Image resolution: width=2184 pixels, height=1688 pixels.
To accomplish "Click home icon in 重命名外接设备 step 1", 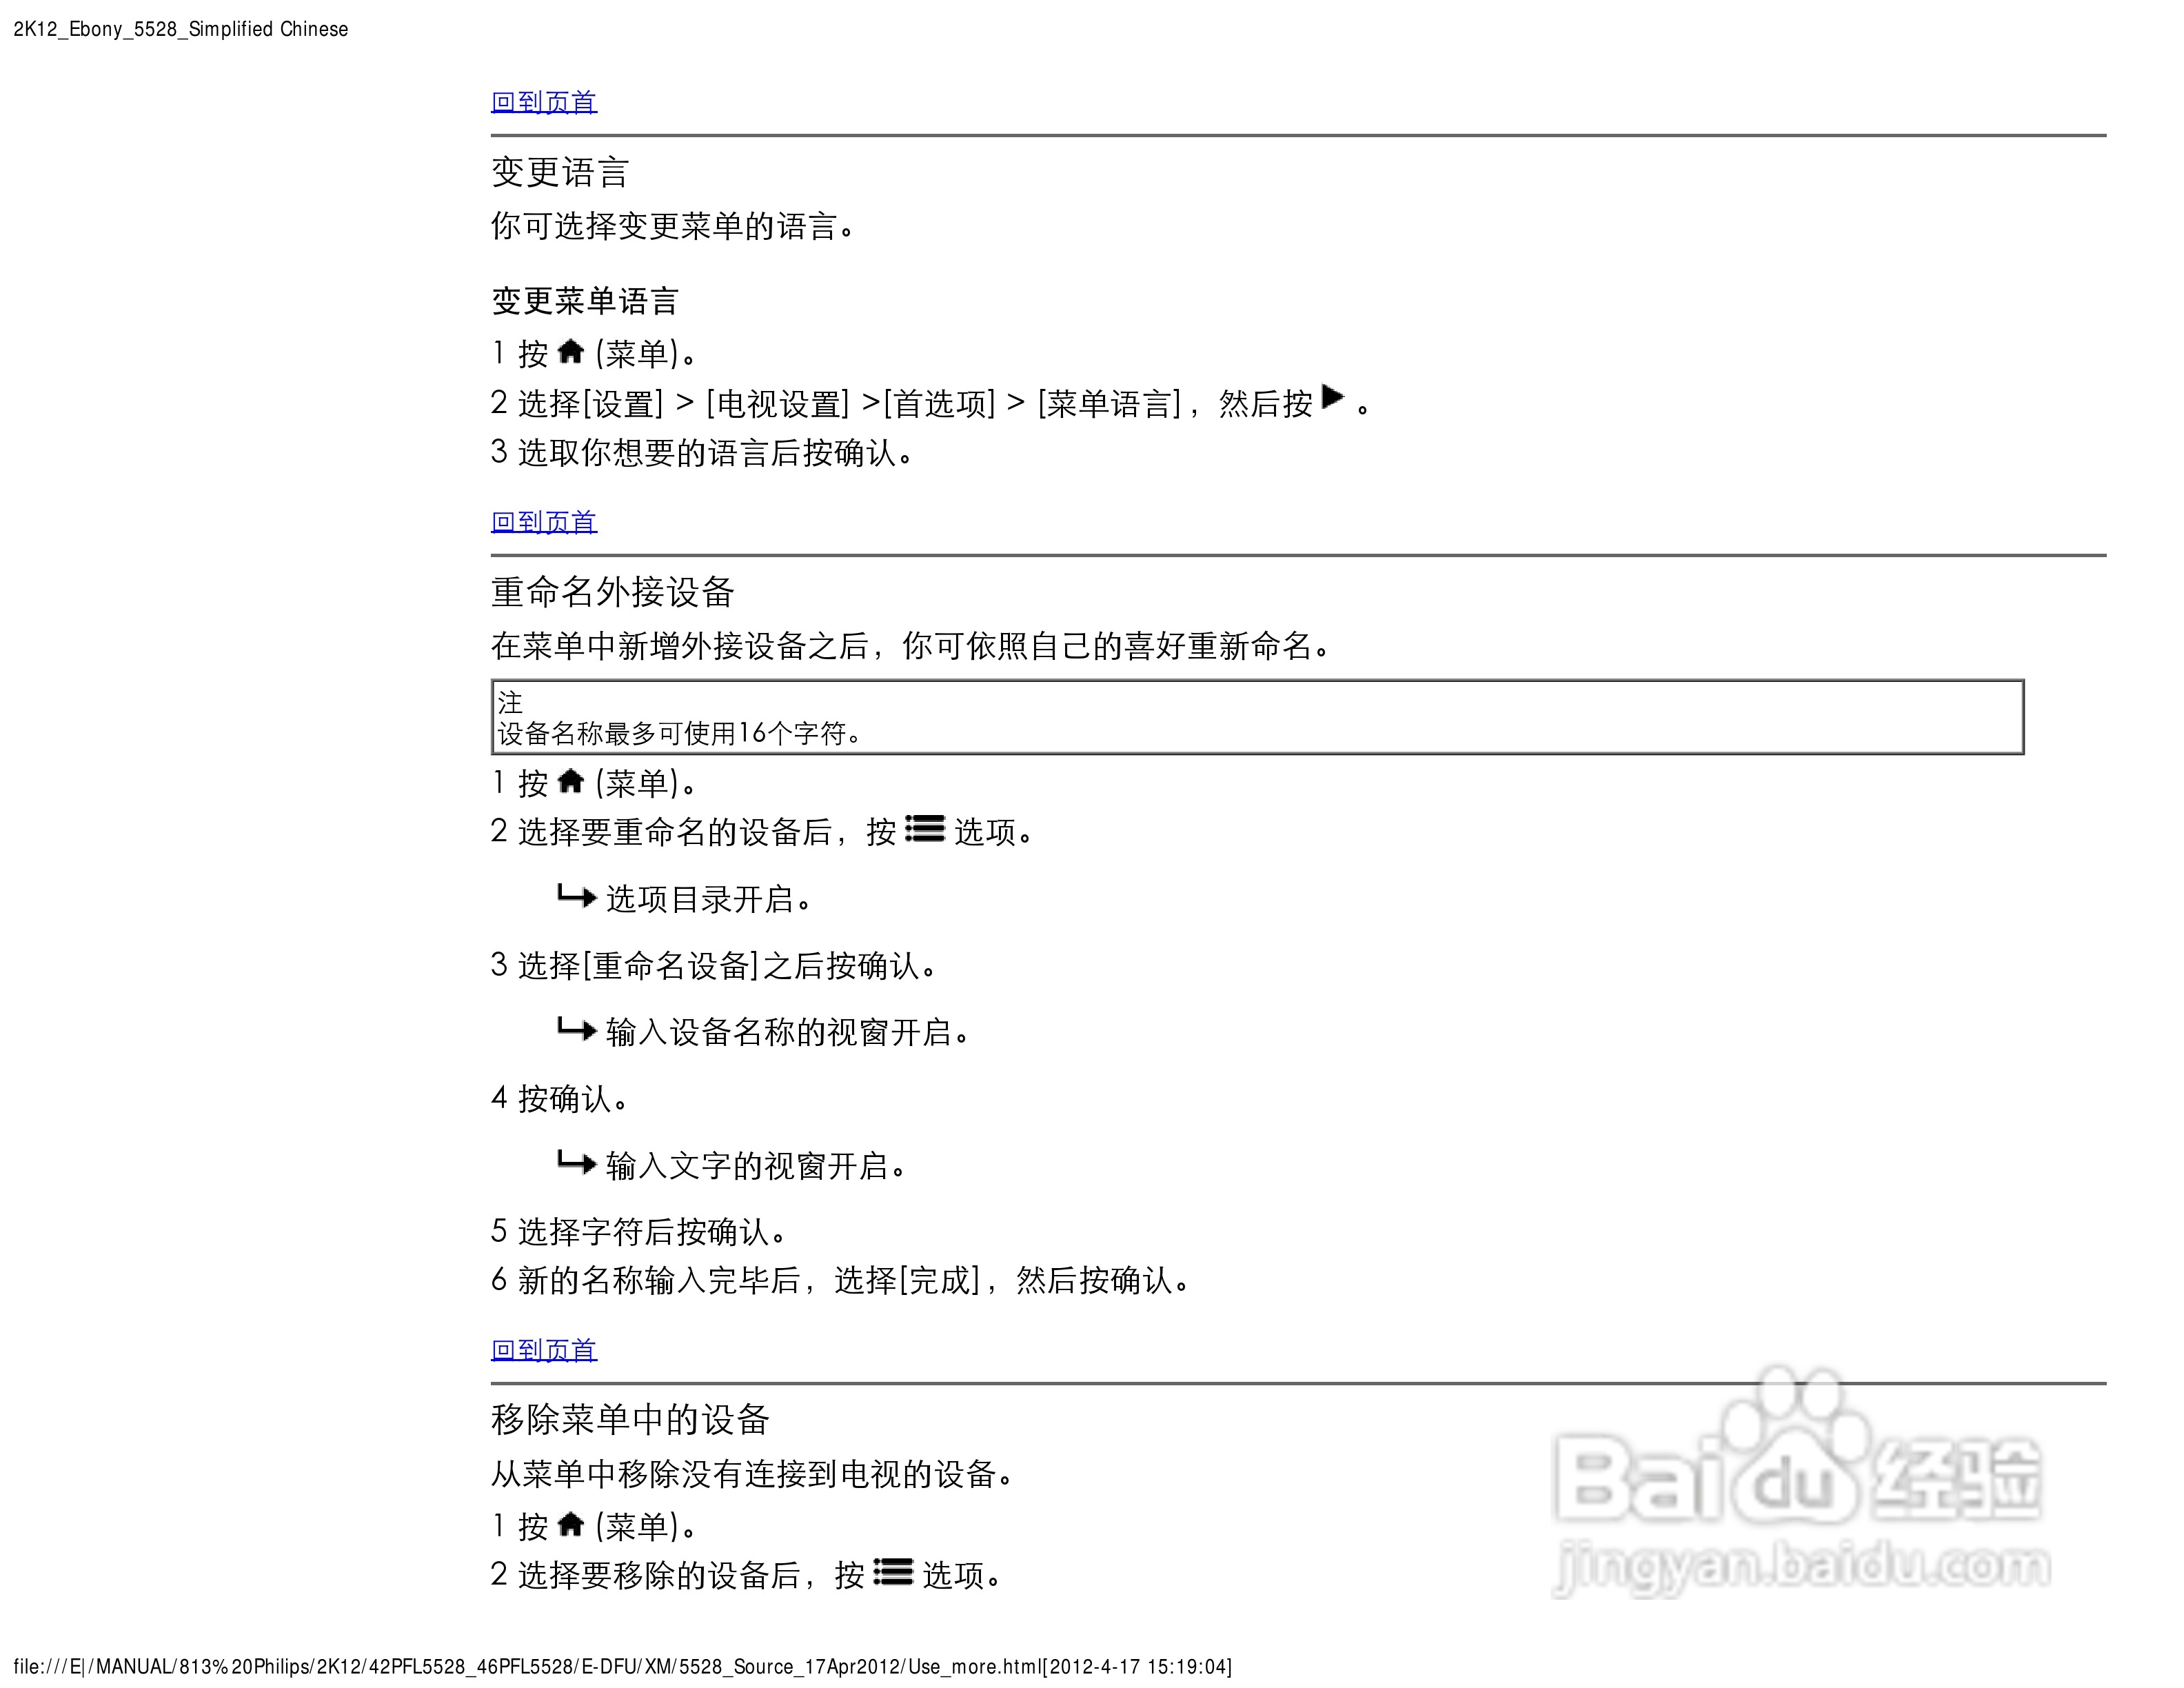I will click(570, 781).
